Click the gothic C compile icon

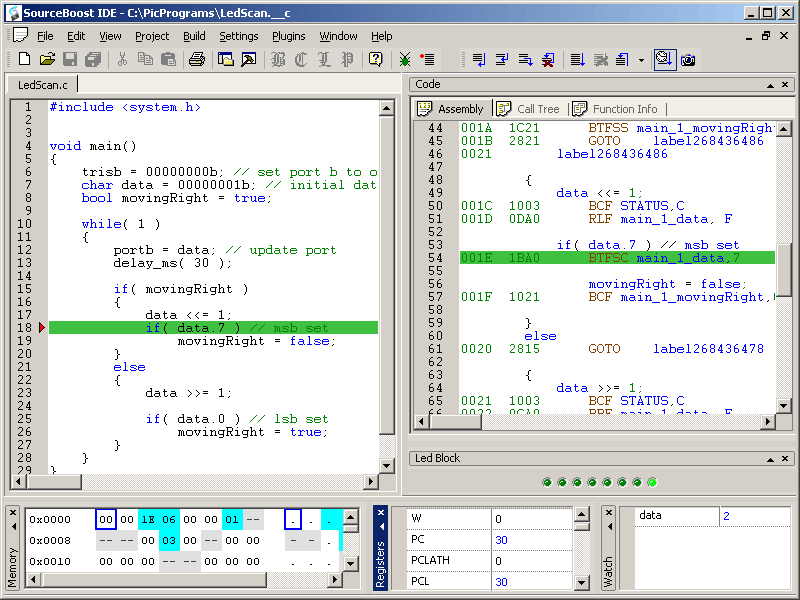[x=301, y=60]
